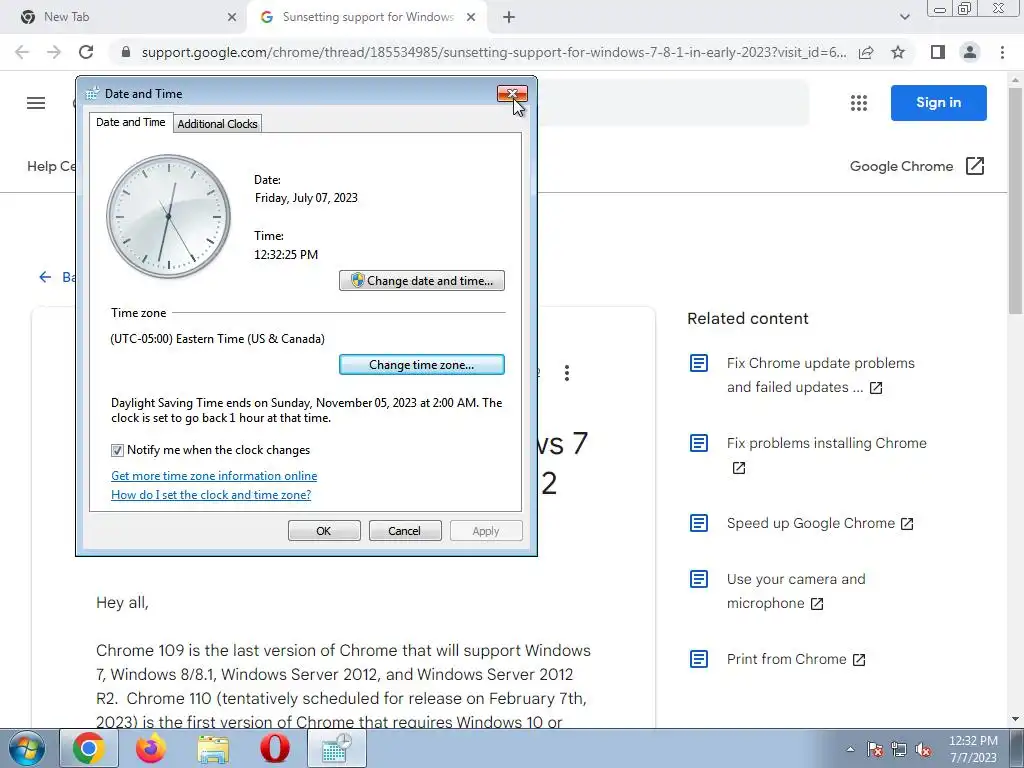The width and height of the screenshot is (1024, 768).
Task: Show hidden system tray icons
Action: (850, 750)
